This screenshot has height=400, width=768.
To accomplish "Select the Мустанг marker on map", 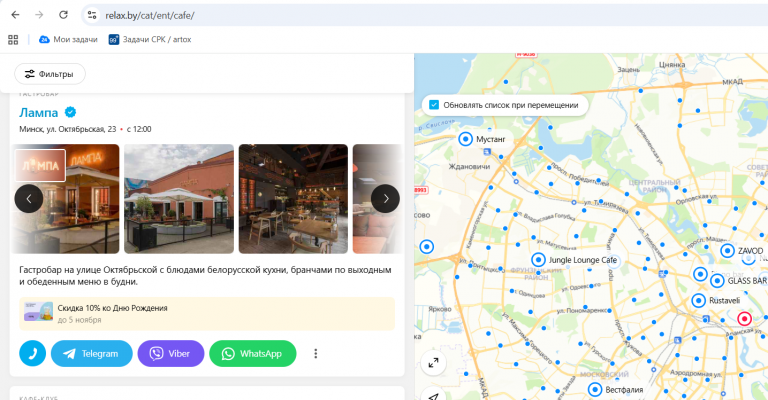I will point(465,139).
